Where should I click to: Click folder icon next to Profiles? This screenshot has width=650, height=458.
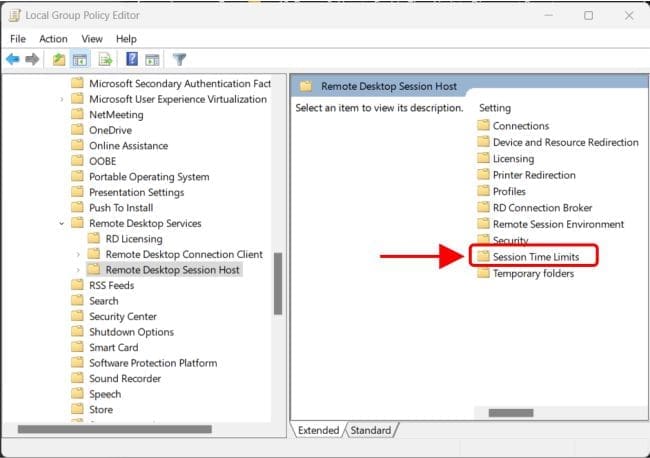coord(483,191)
